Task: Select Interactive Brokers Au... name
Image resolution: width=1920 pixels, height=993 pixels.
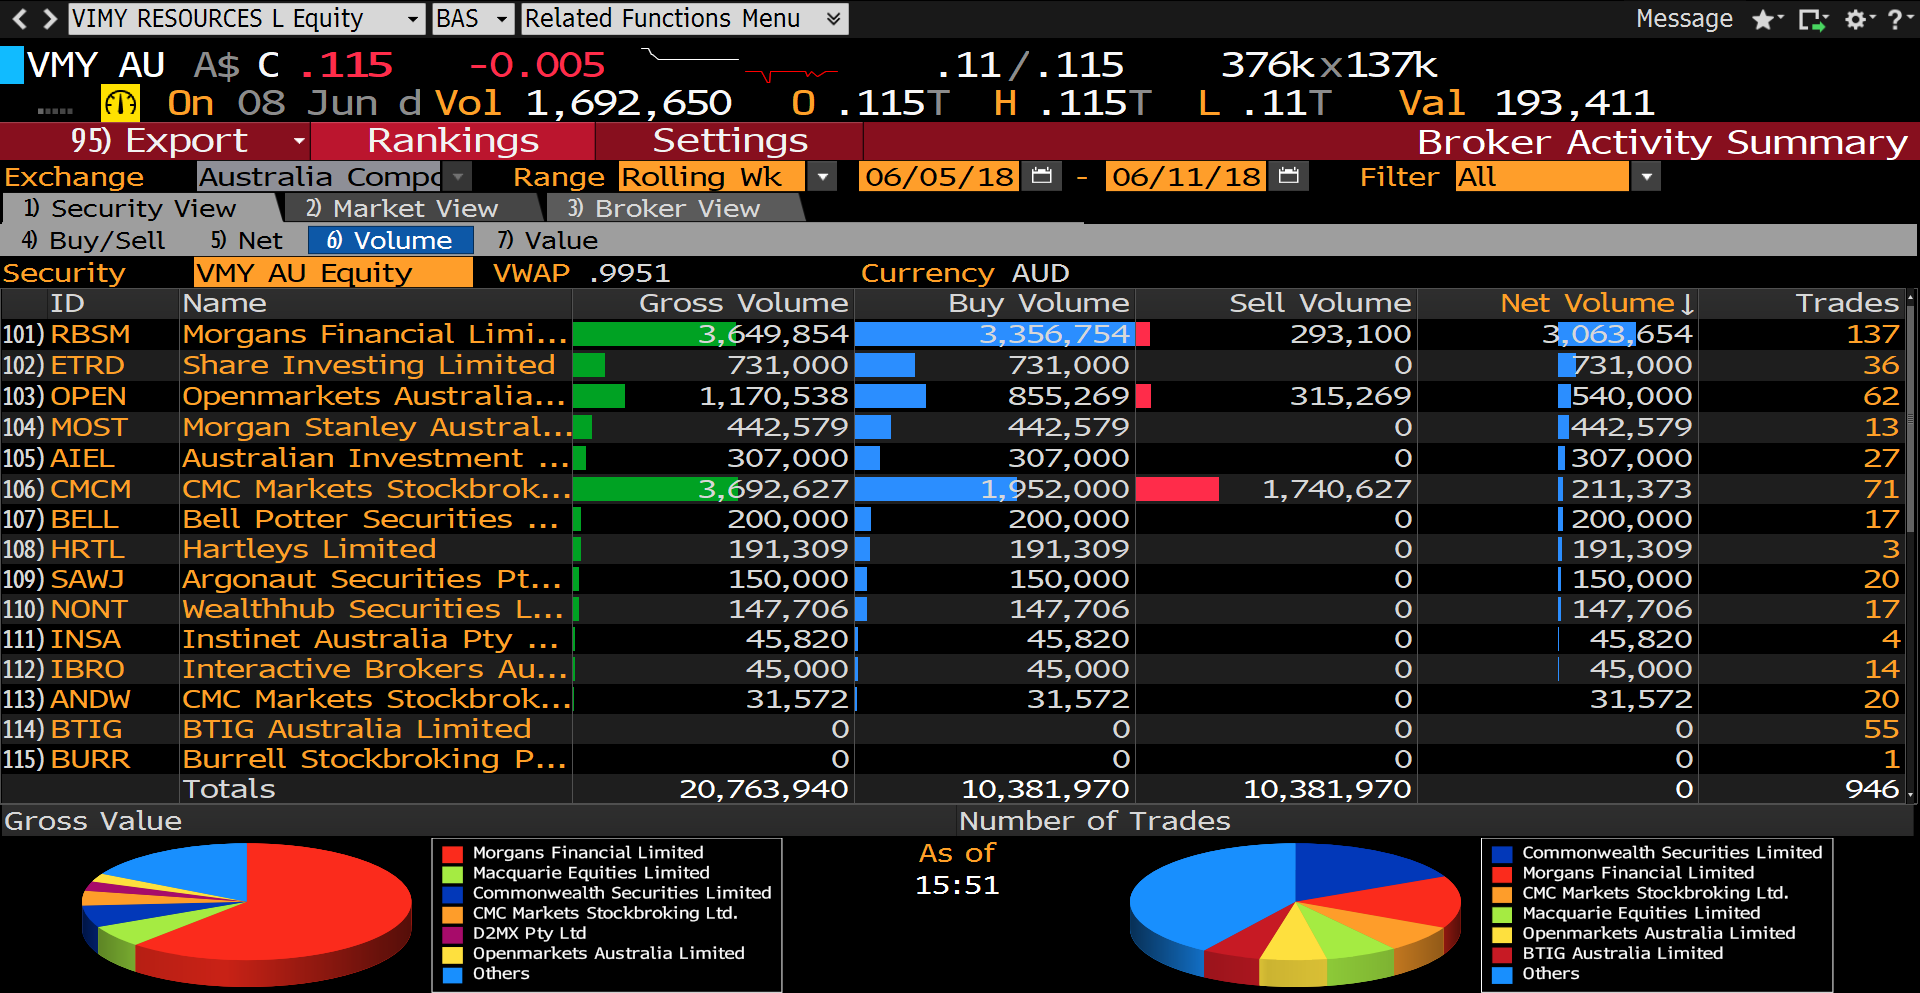Action: 375,669
